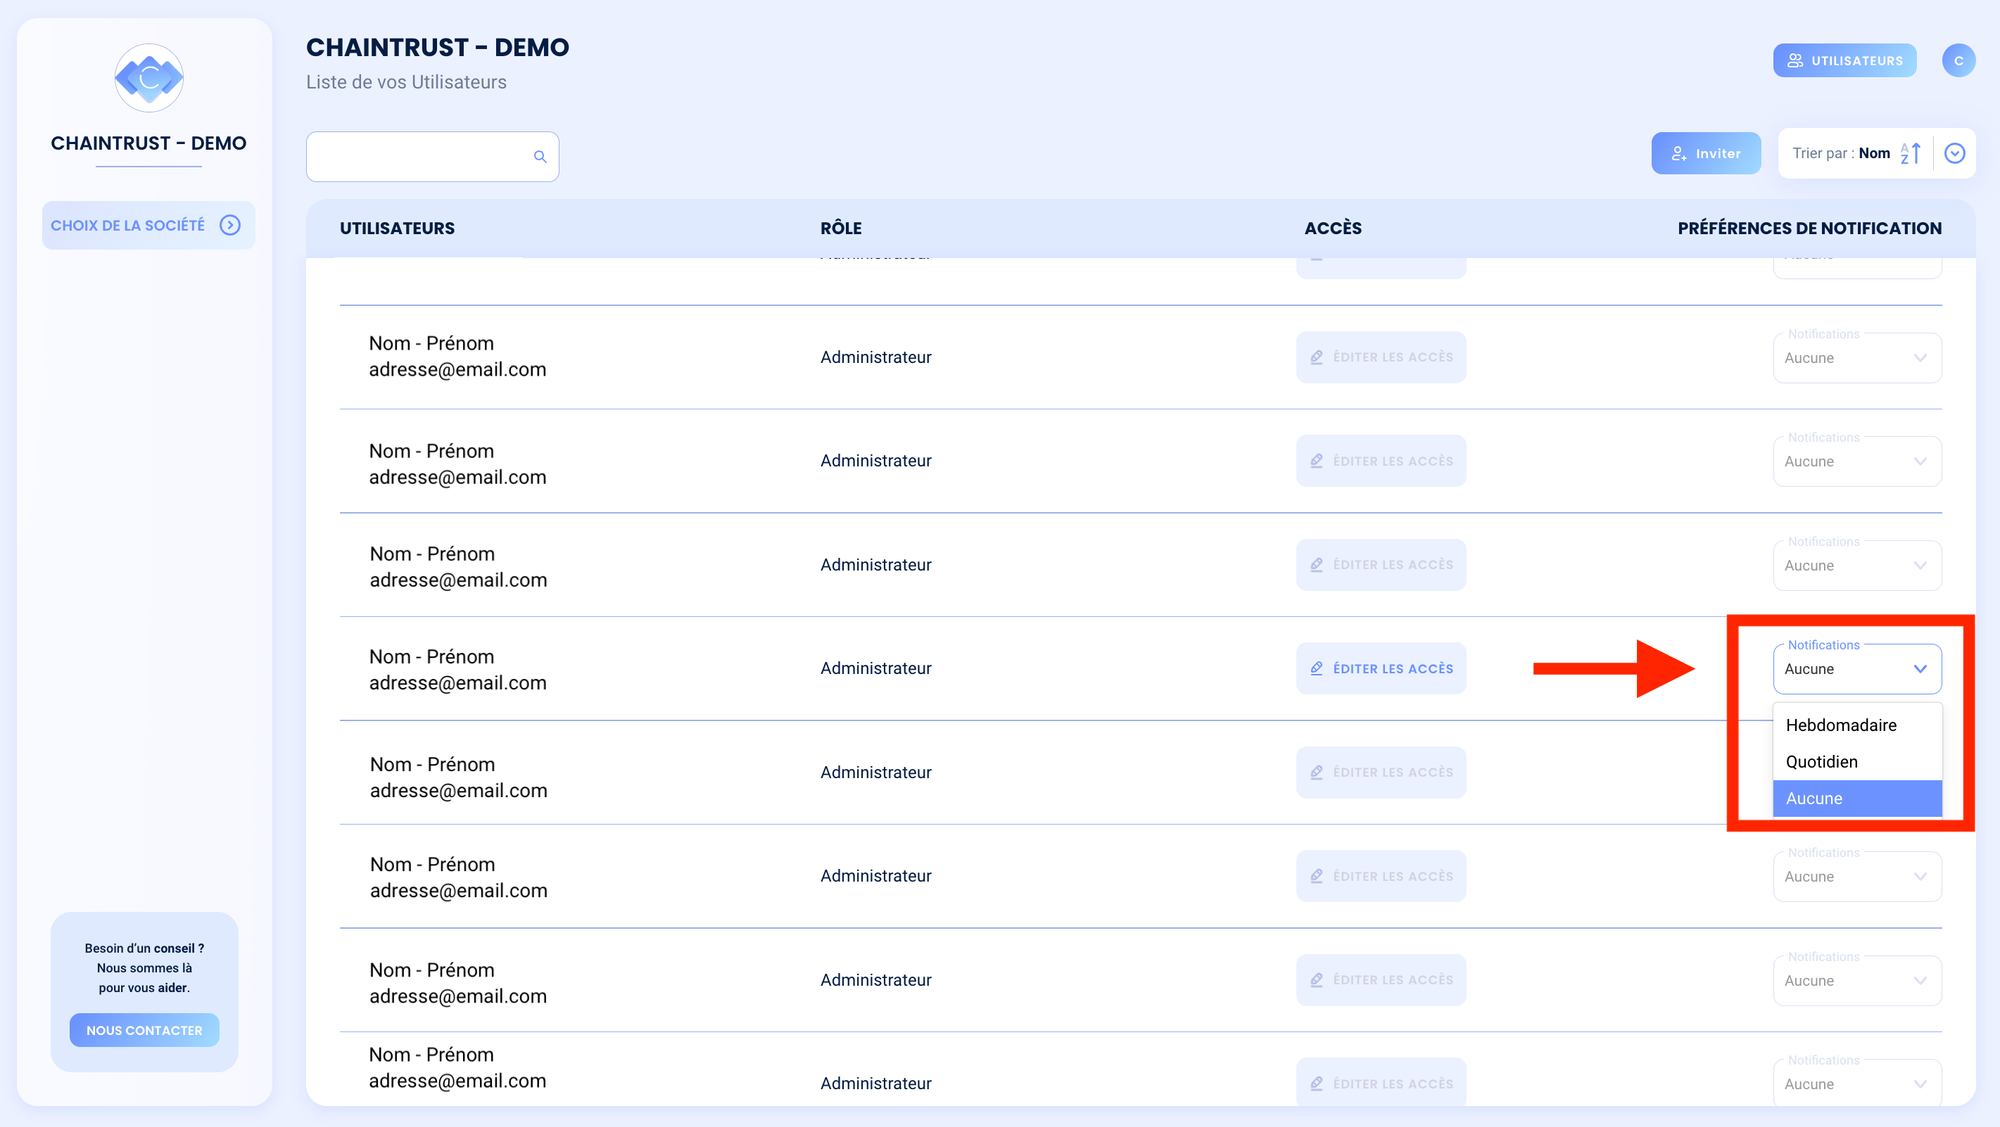Click the active Éditer les accès button
Viewport: 2000px width, 1127px height.
(1381, 668)
